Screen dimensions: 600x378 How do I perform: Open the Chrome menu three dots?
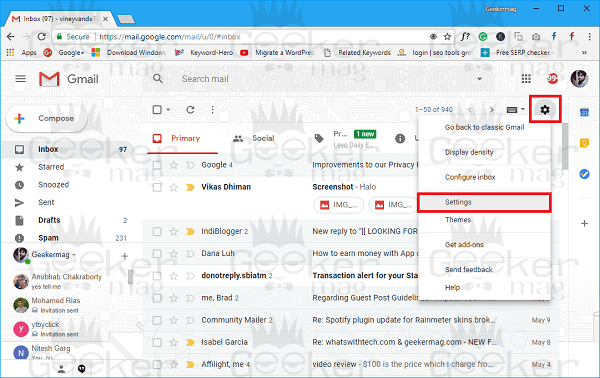589,37
